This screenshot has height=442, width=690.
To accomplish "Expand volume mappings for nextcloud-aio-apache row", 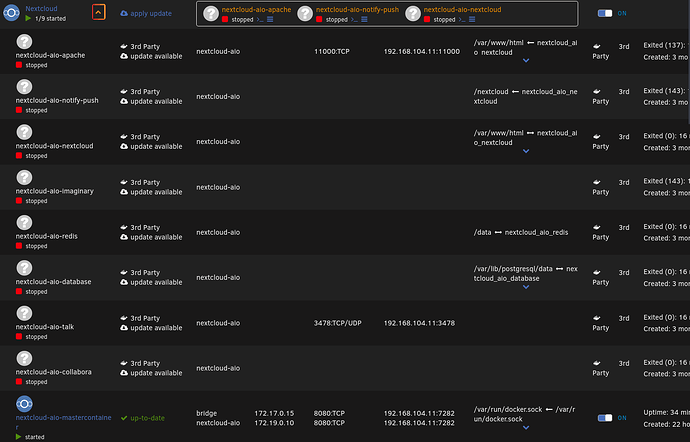I will [x=526, y=60].
